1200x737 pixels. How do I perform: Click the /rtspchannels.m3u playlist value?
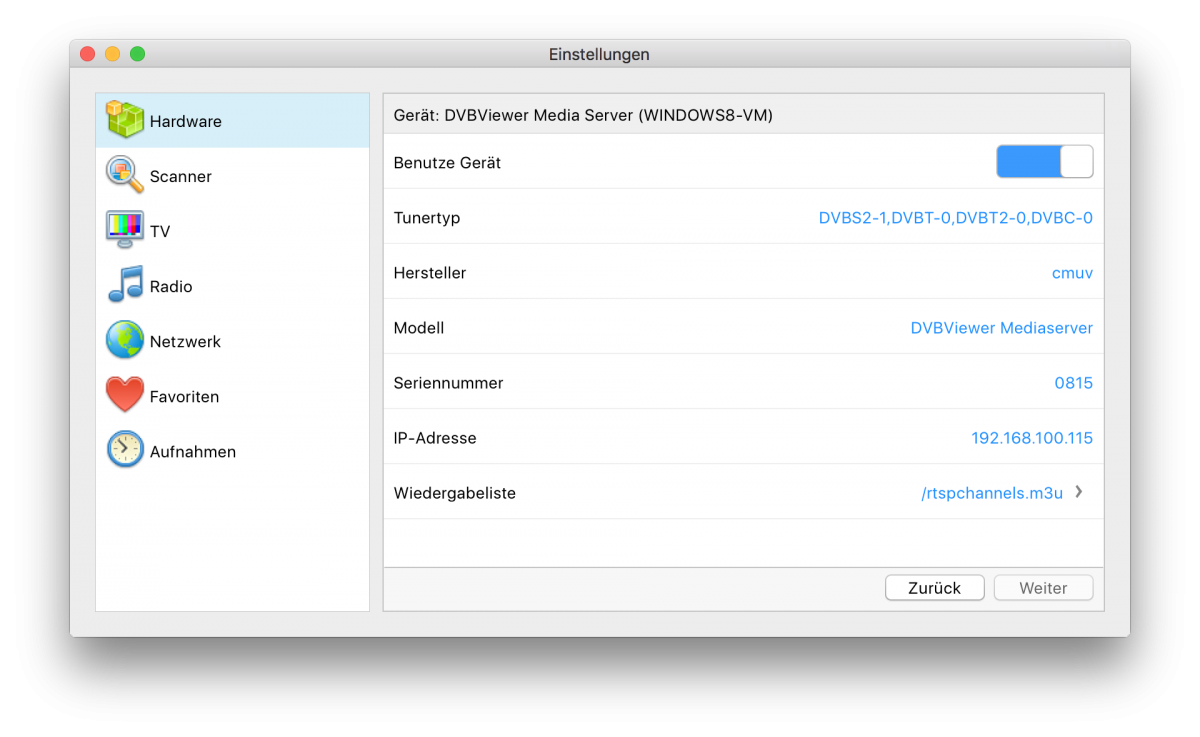click(x=992, y=493)
